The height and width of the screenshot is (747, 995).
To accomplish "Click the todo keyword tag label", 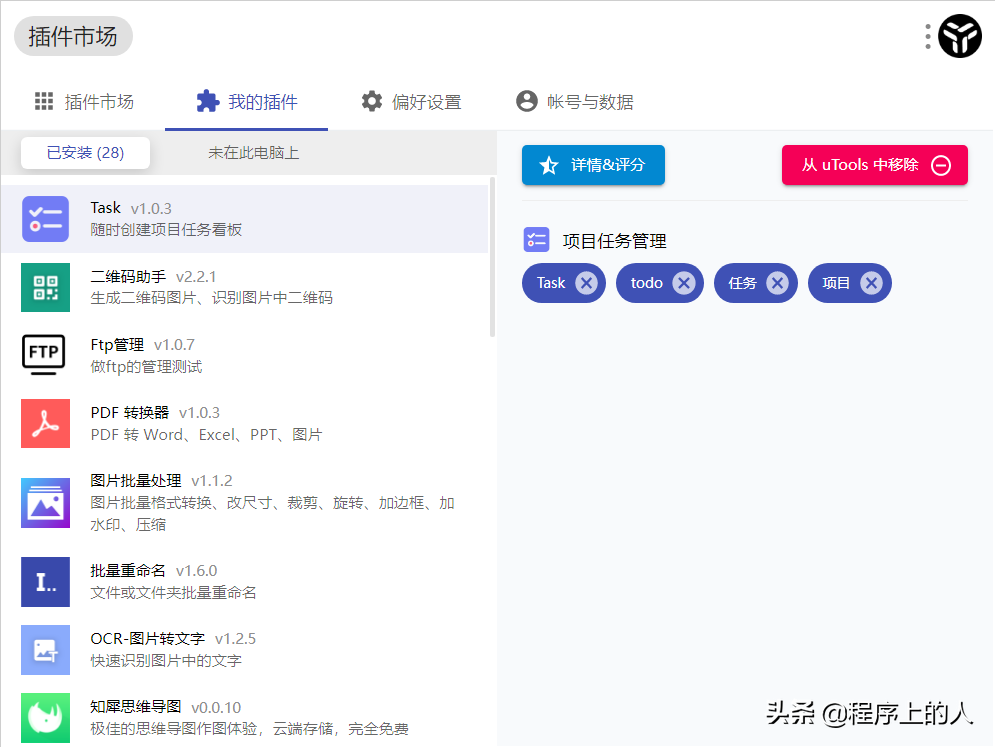I will click(647, 283).
